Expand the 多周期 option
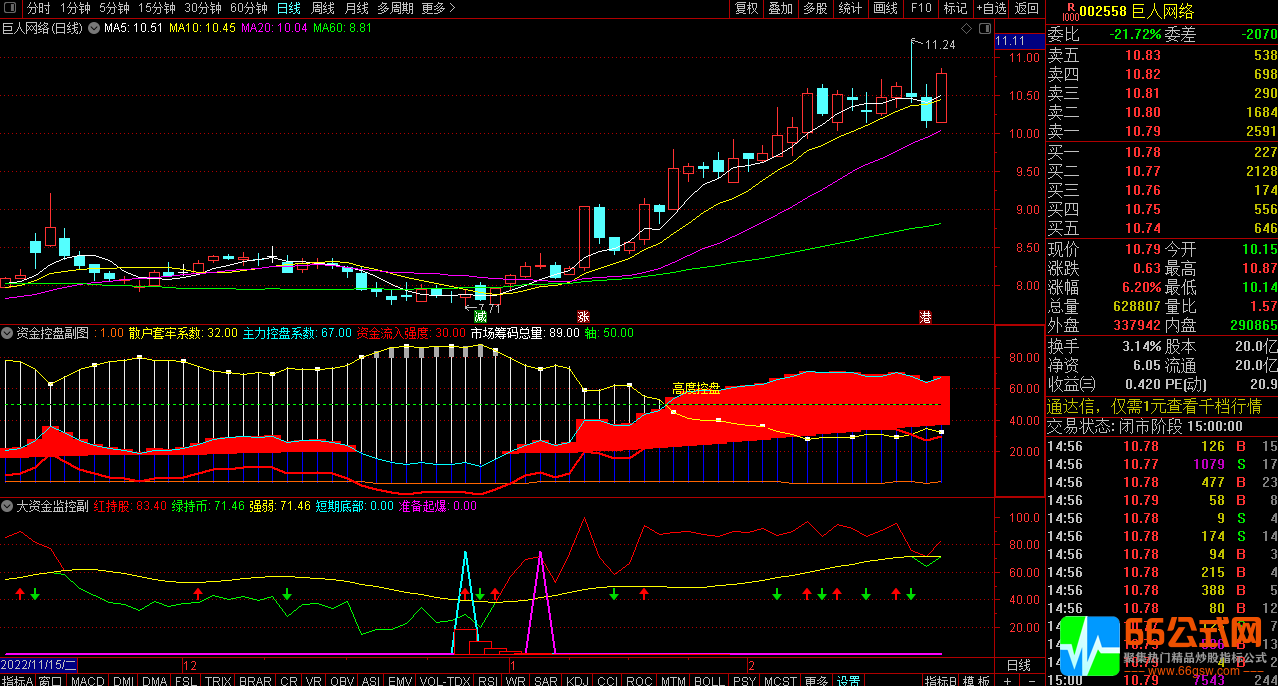 (x=395, y=8)
